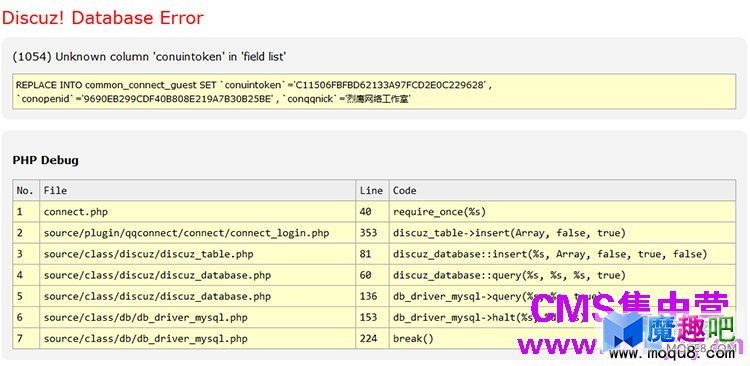Click db_driver_mysql.php entry in row 6

coord(146,317)
